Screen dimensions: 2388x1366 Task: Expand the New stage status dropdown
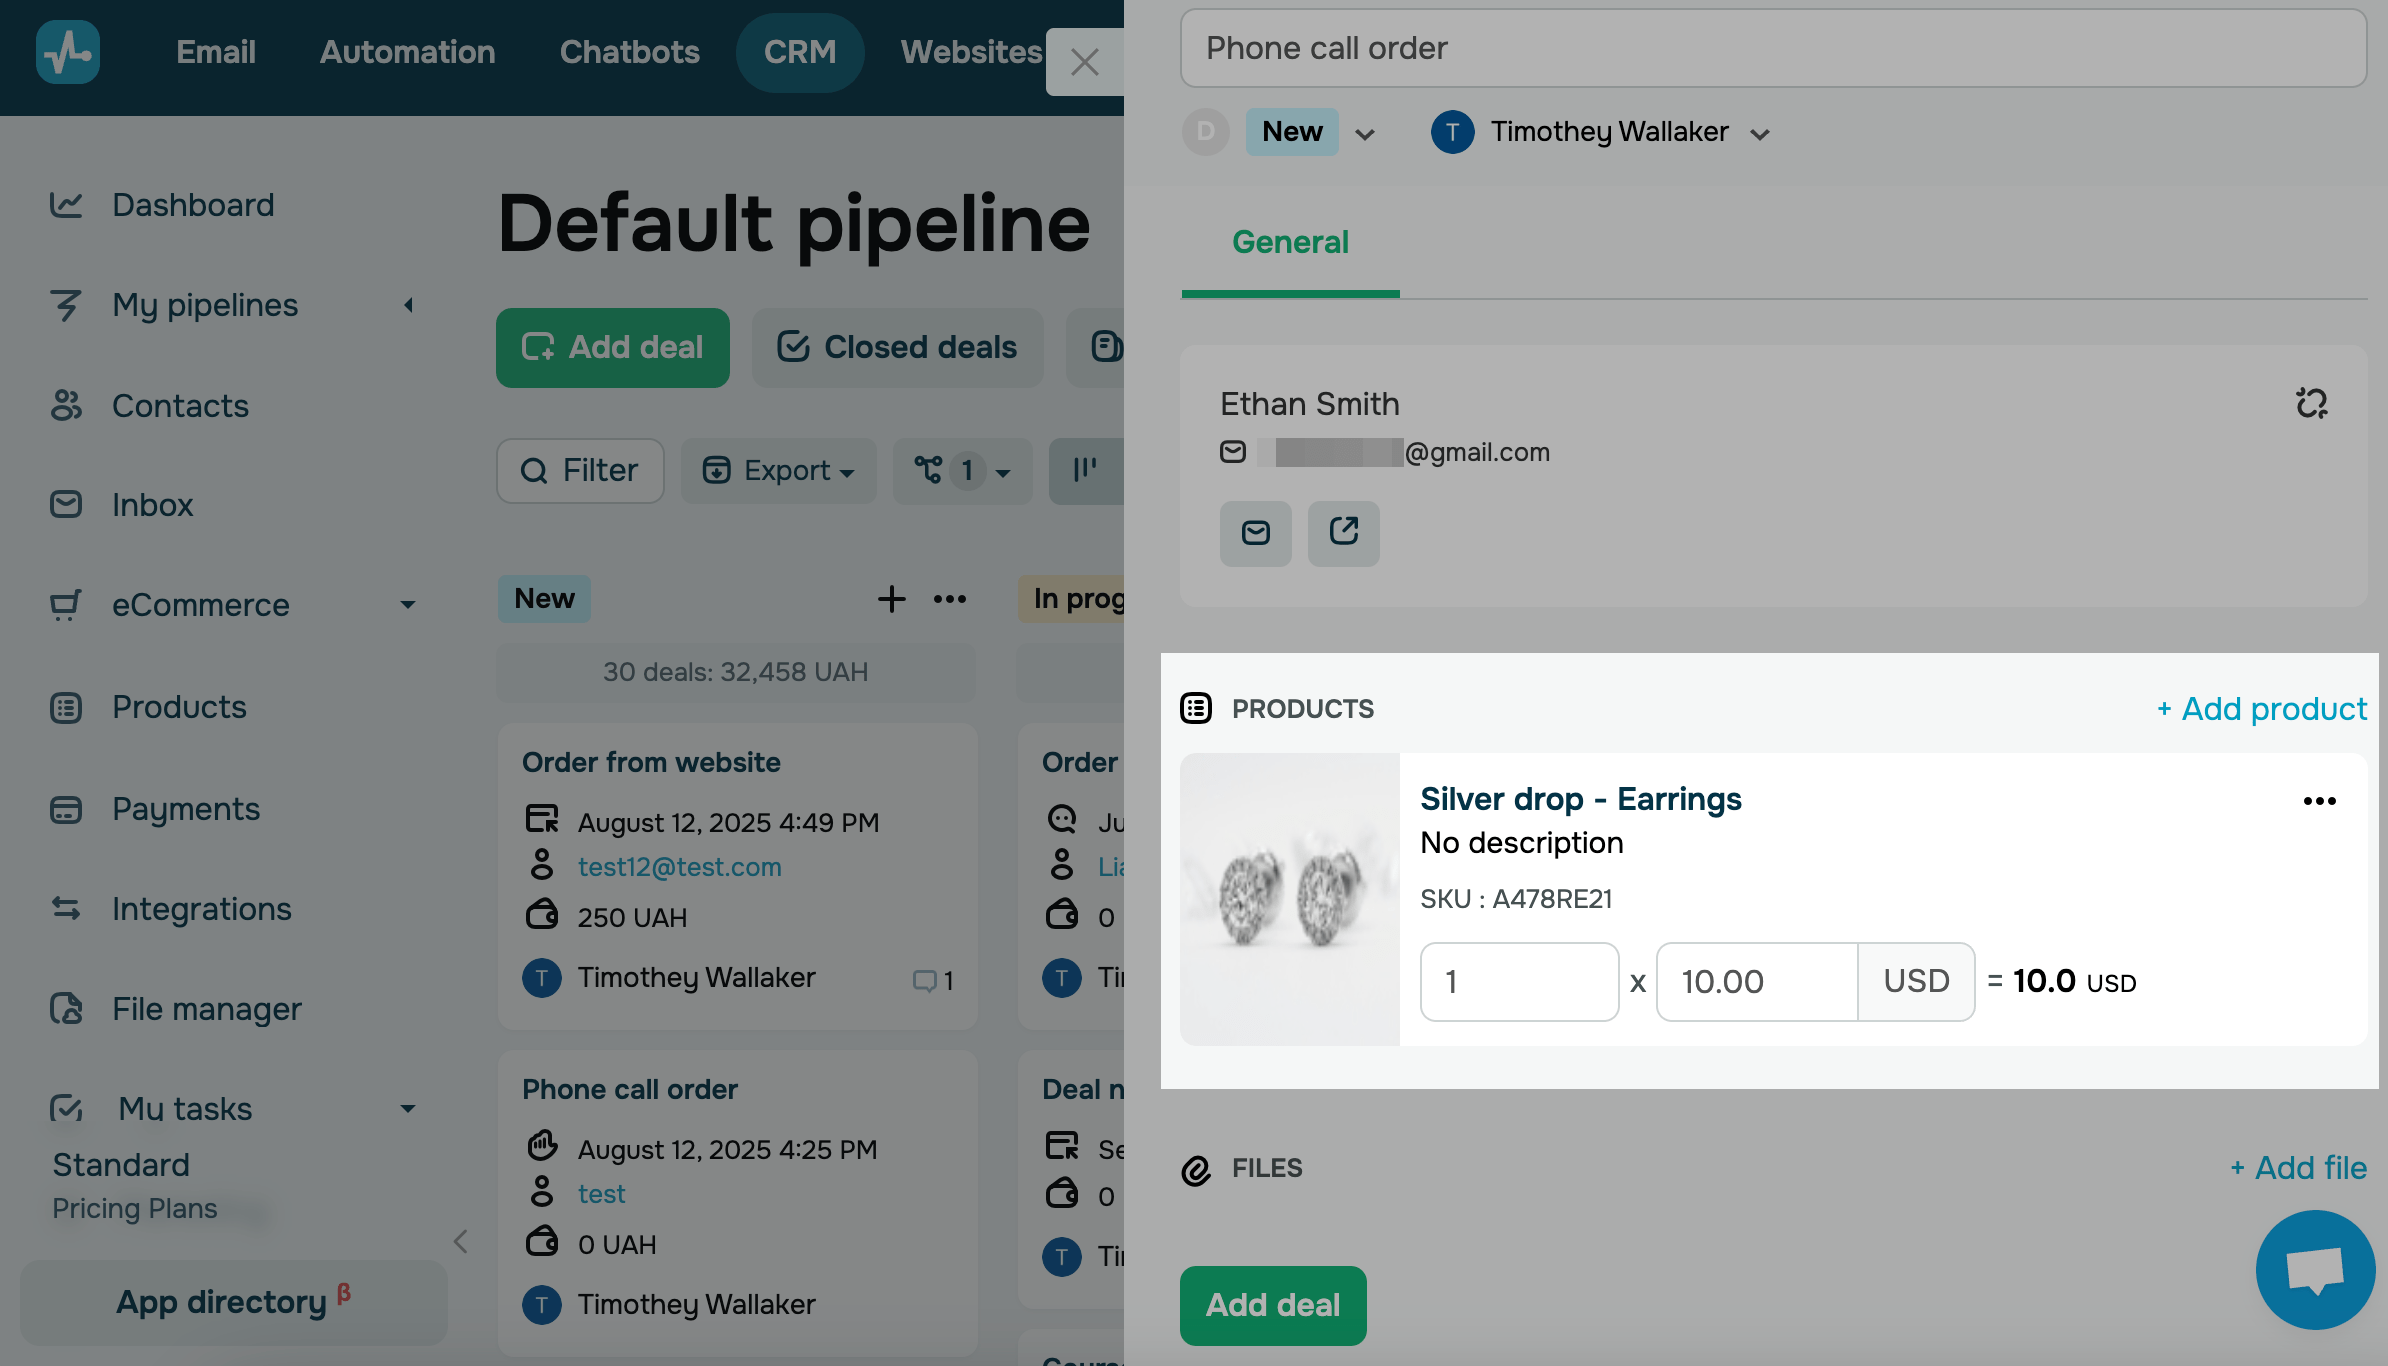click(x=1365, y=133)
